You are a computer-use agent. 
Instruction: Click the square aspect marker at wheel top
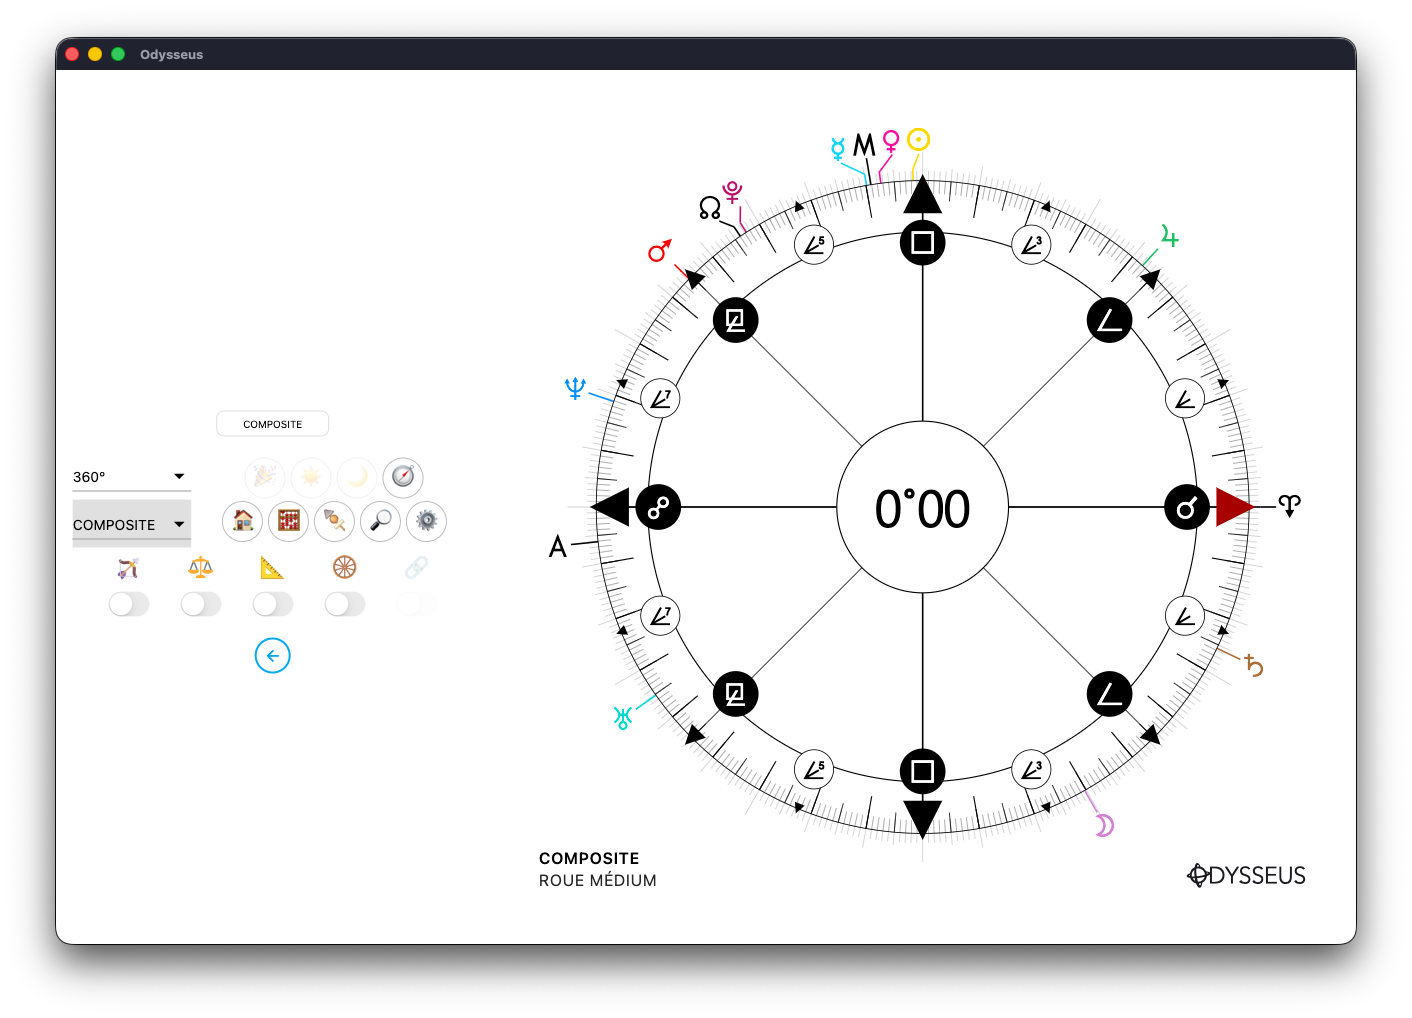click(x=922, y=243)
